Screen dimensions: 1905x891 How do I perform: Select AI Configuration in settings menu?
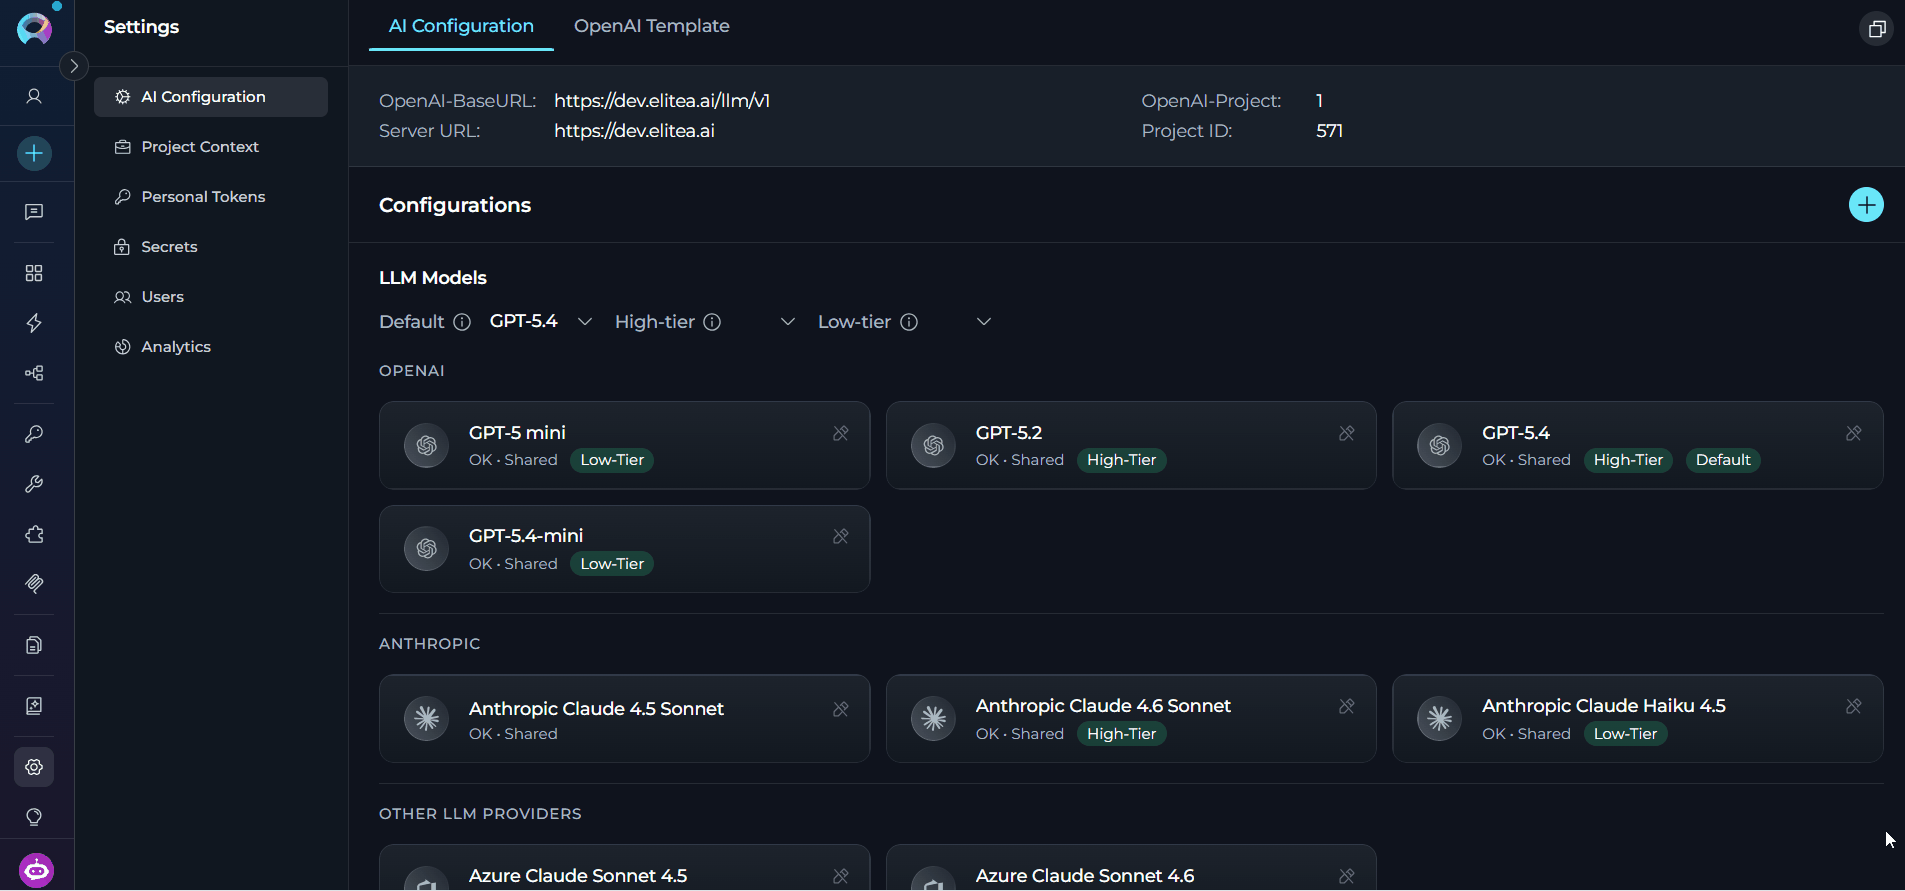click(x=211, y=97)
